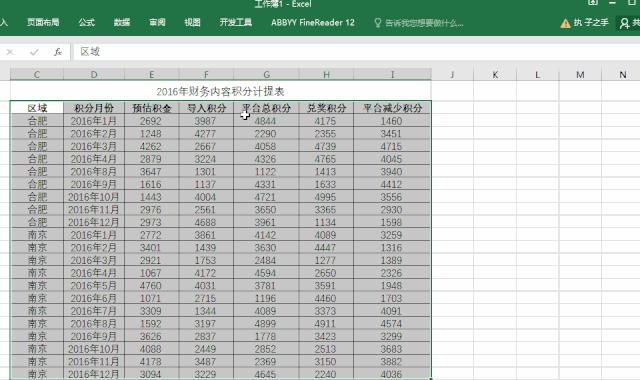The width and height of the screenshot is (640, 380).
Task: Open the 开发工具 ribbon tab
Action: (236, 22)
